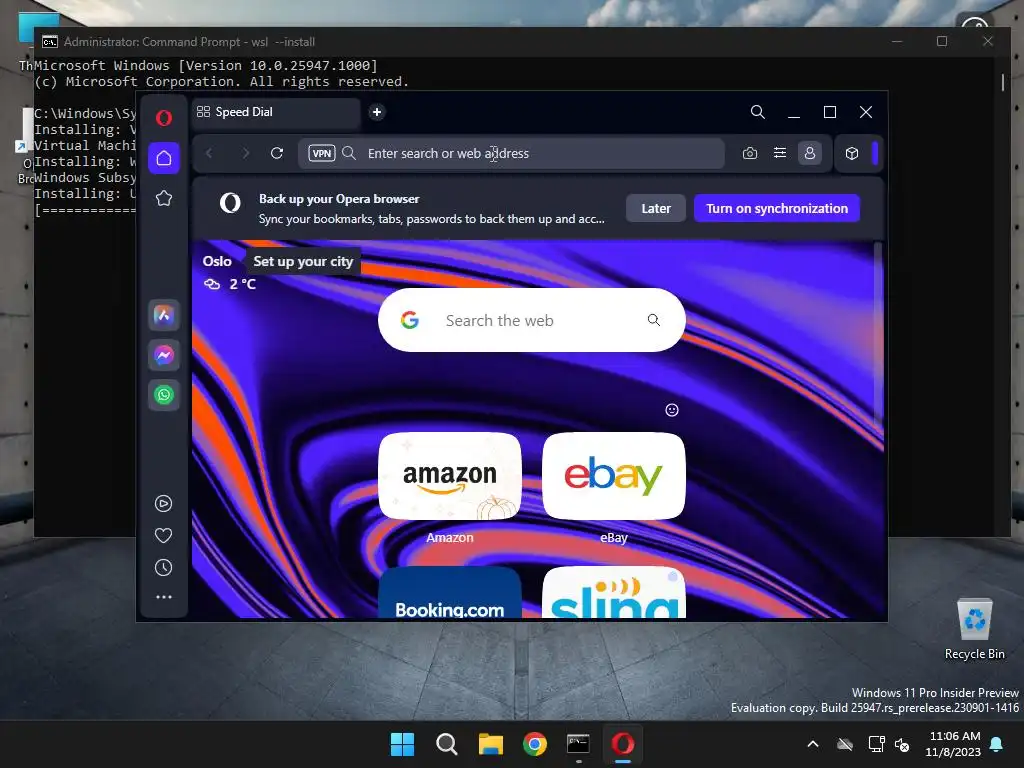Click the Search the web field
The height and width of the screenshot is (768, 1024).
pos(532,320)
